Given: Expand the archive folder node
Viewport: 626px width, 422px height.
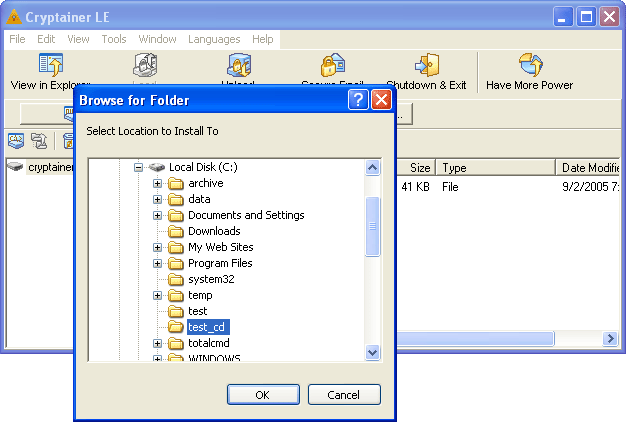Looking at the screenshot, I should [157, 183].
